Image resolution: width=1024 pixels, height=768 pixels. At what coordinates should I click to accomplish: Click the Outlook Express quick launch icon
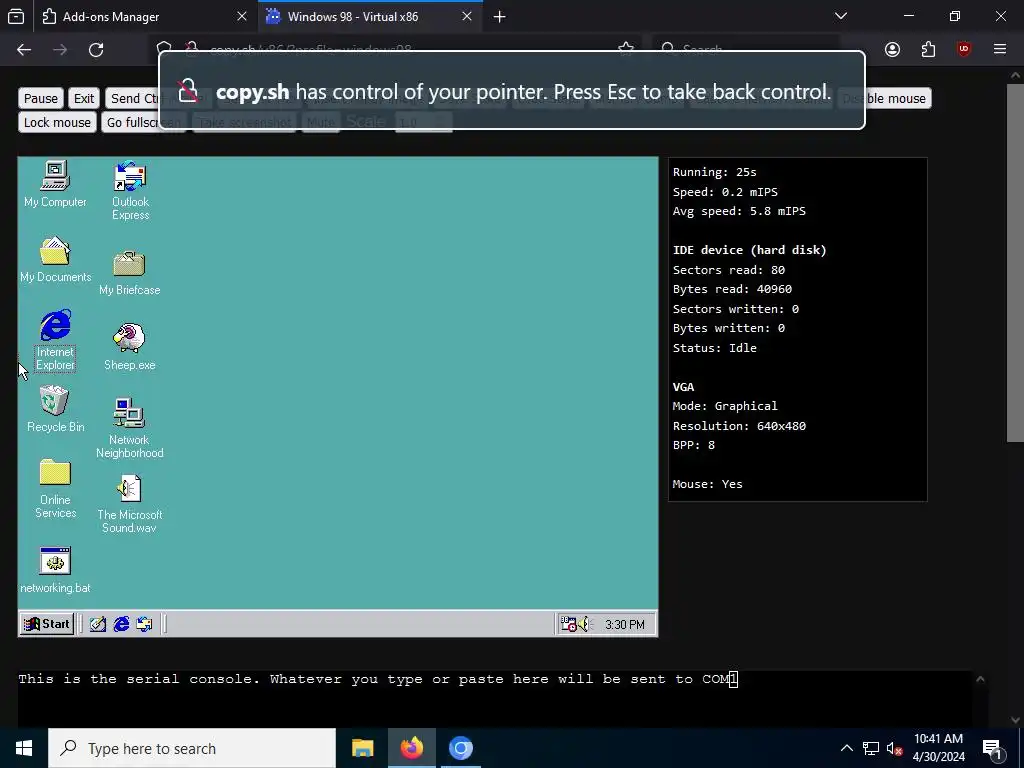pos(144,624)
